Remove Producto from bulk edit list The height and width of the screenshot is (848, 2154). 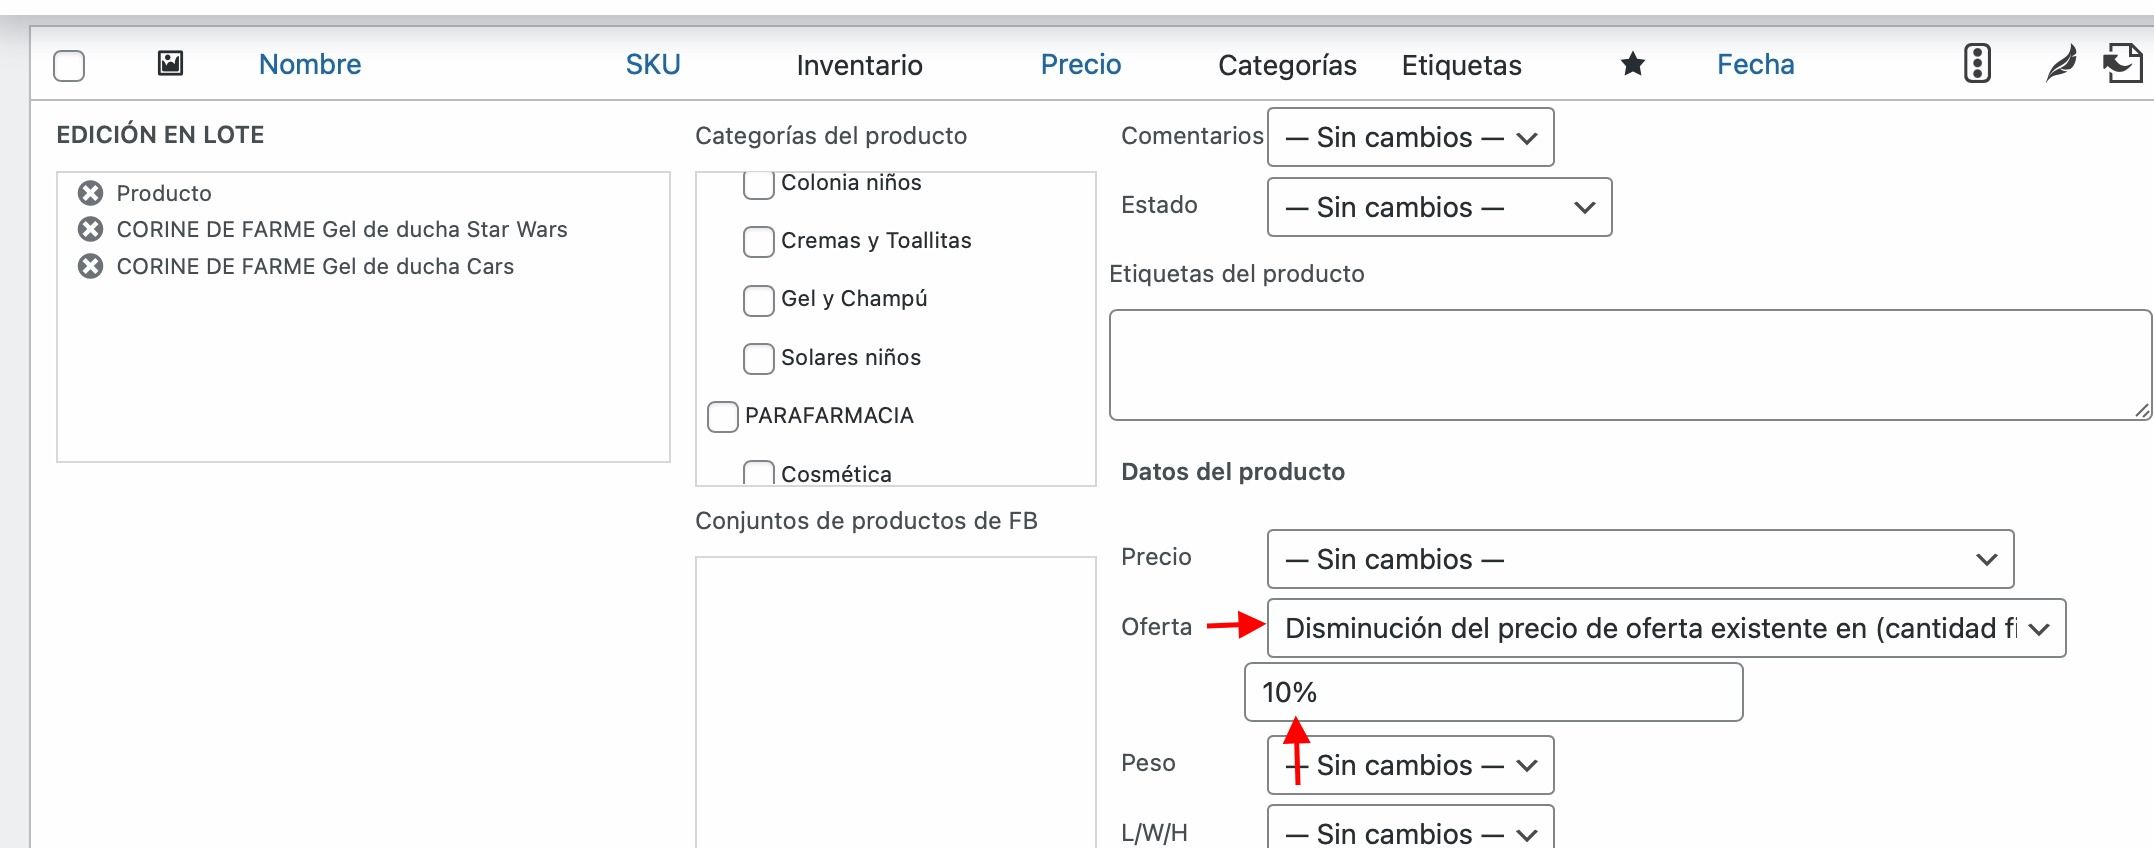click(91, 193)
